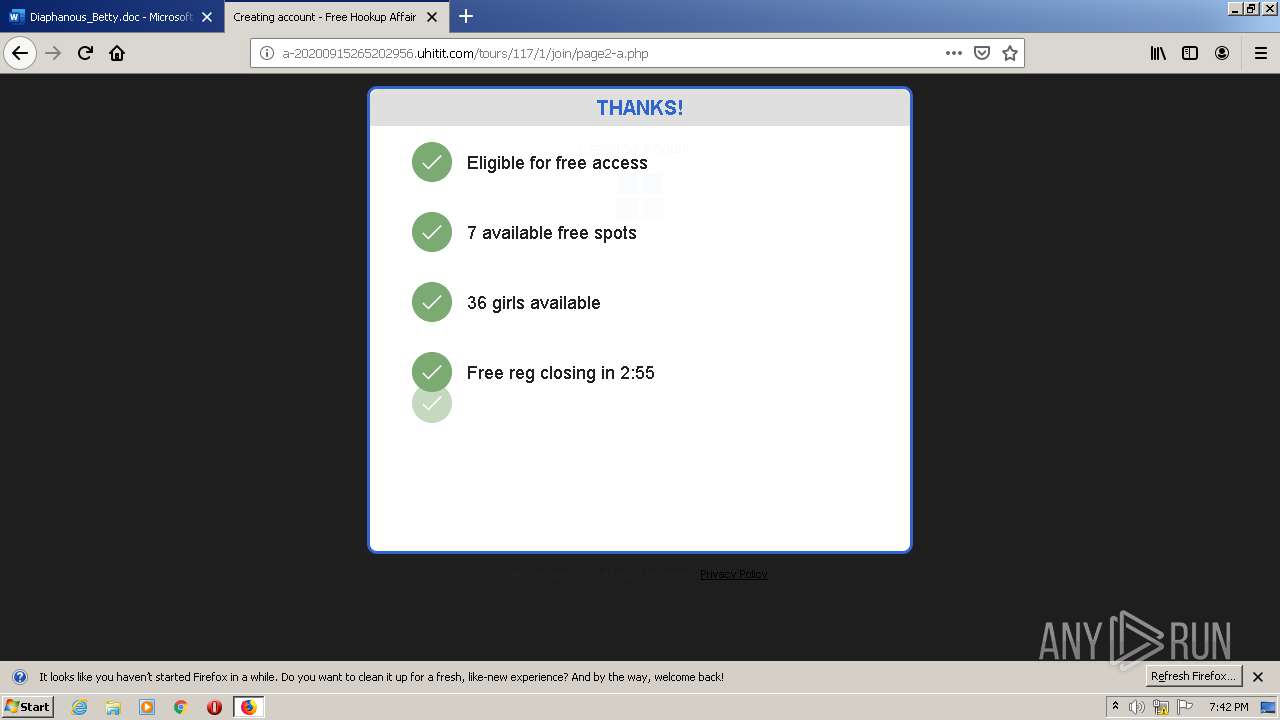Minimize the Firefox window
Viewport: 1280px width, 720px height.
1236,8
